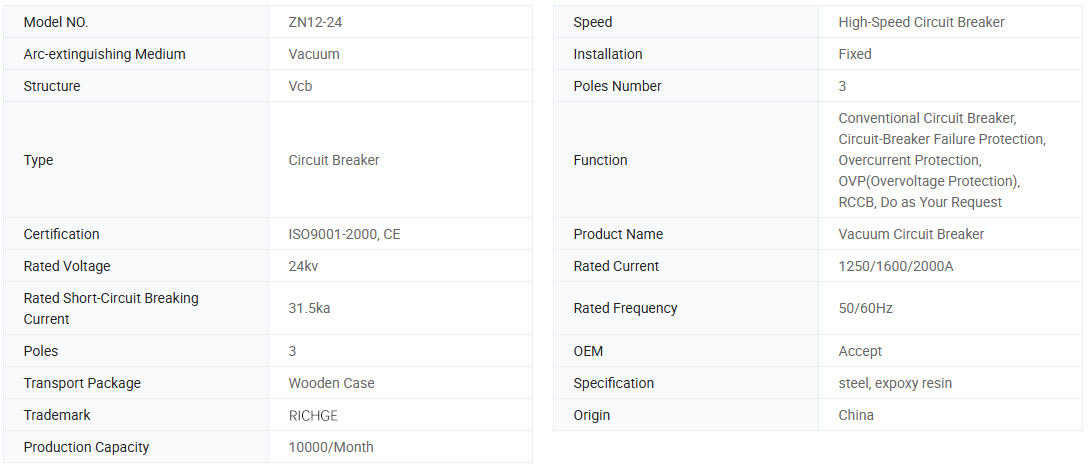The height and width of the screenshot is (469, 1089).
Task: Click the Vacuum Circuit Breaker product name
Action: pos(911,234)
